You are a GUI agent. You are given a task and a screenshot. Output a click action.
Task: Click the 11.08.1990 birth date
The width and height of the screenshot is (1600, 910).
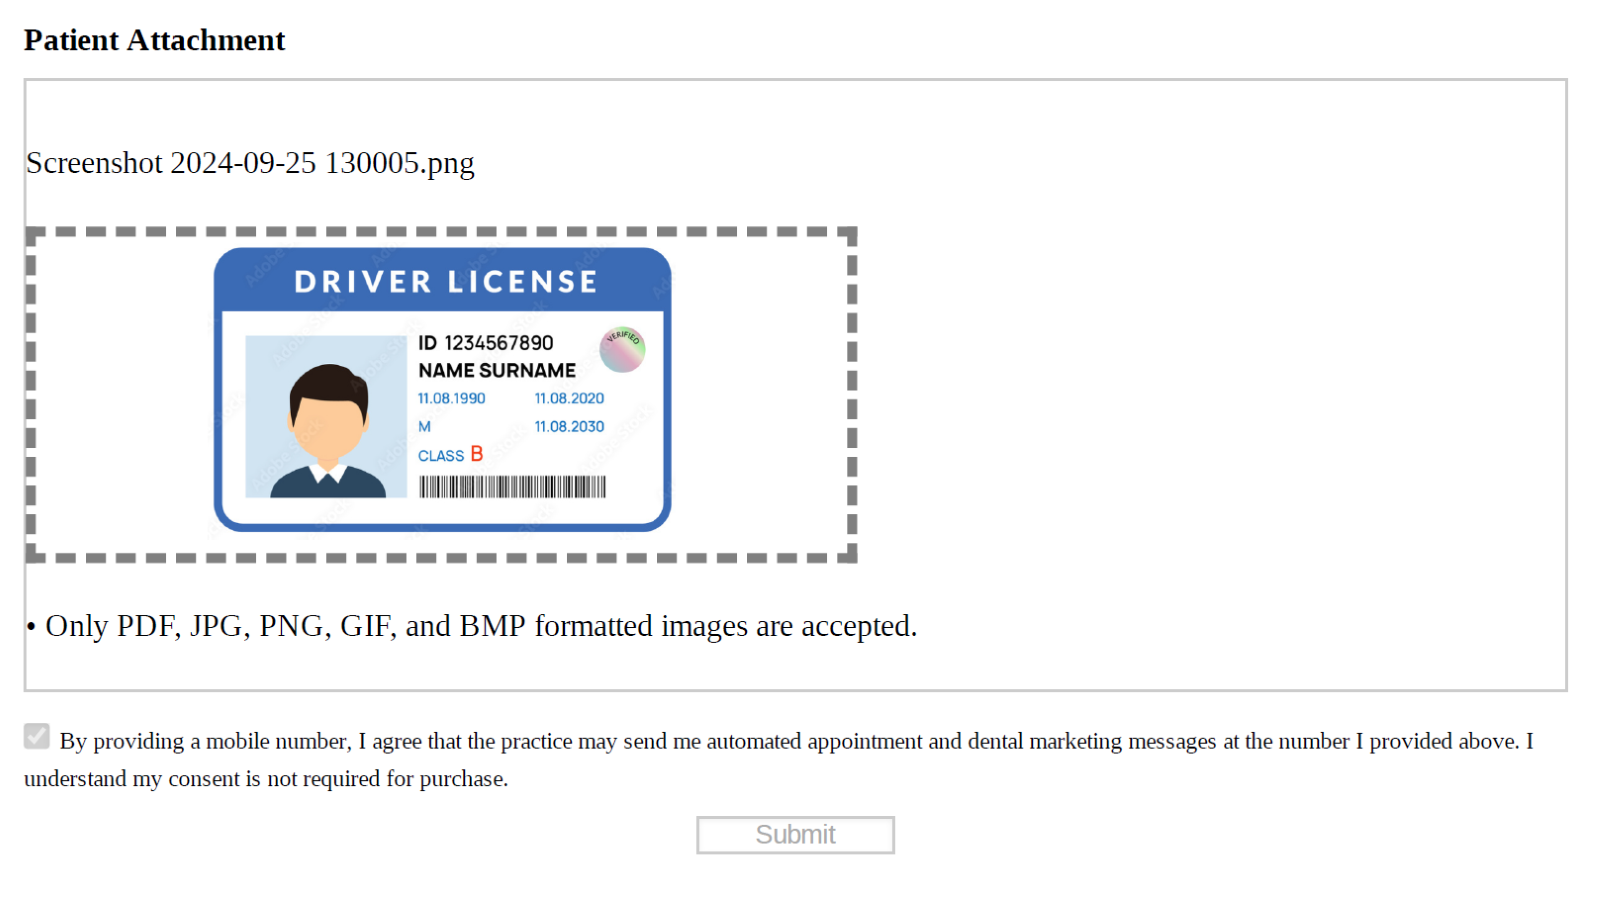click(x=451, y=398)
